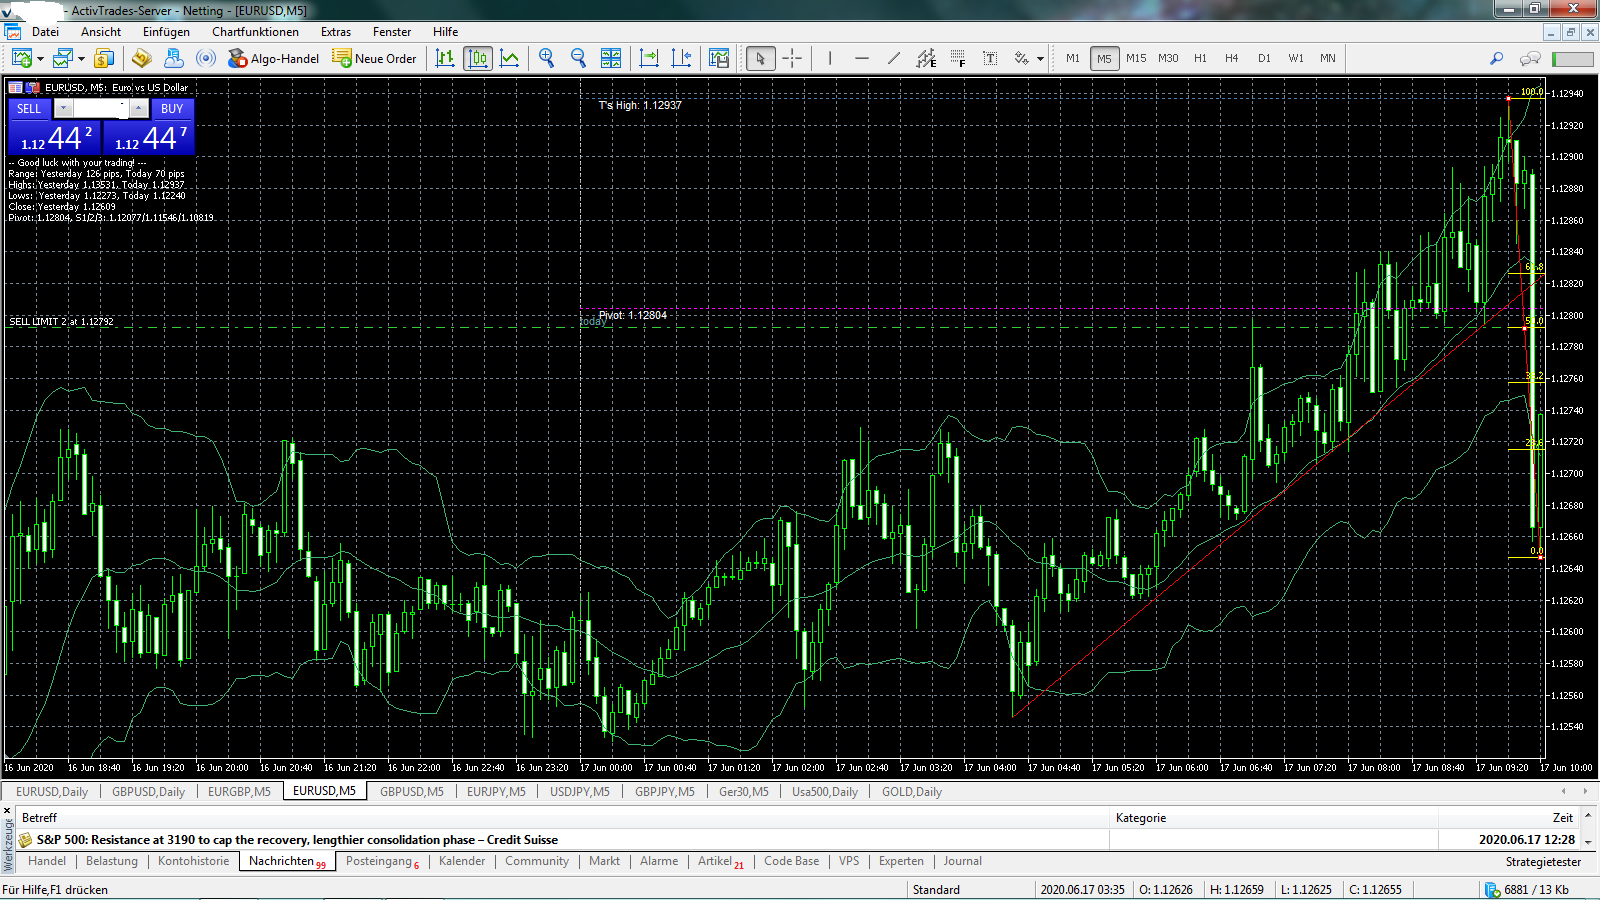This screenshot has width=1600, height=900.
Task: Zoom out of the chart
Action: tap(578, 58)
